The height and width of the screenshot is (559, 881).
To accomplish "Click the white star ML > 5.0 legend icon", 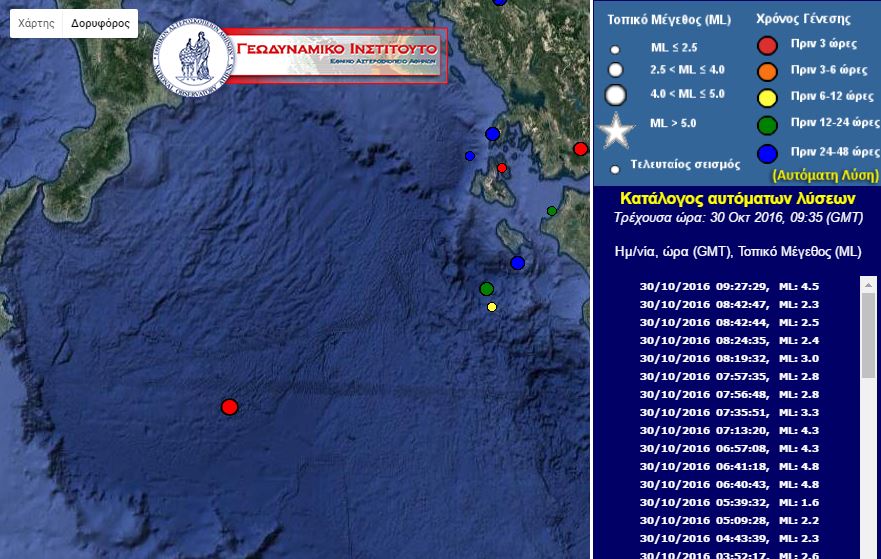I will pyautogui.click(x=616, y=131).
